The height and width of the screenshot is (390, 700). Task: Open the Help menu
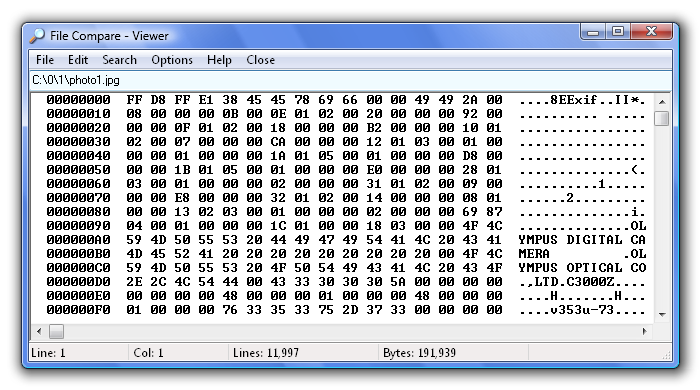(219, 60)
